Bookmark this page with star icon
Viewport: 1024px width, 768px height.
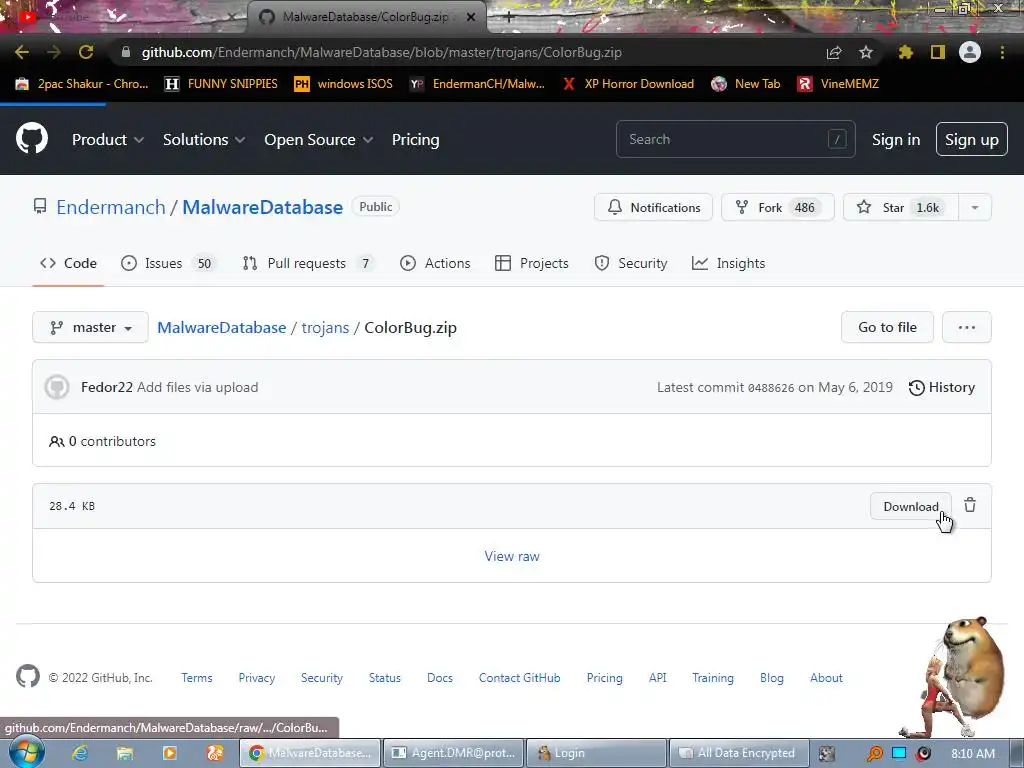(865, 52)
